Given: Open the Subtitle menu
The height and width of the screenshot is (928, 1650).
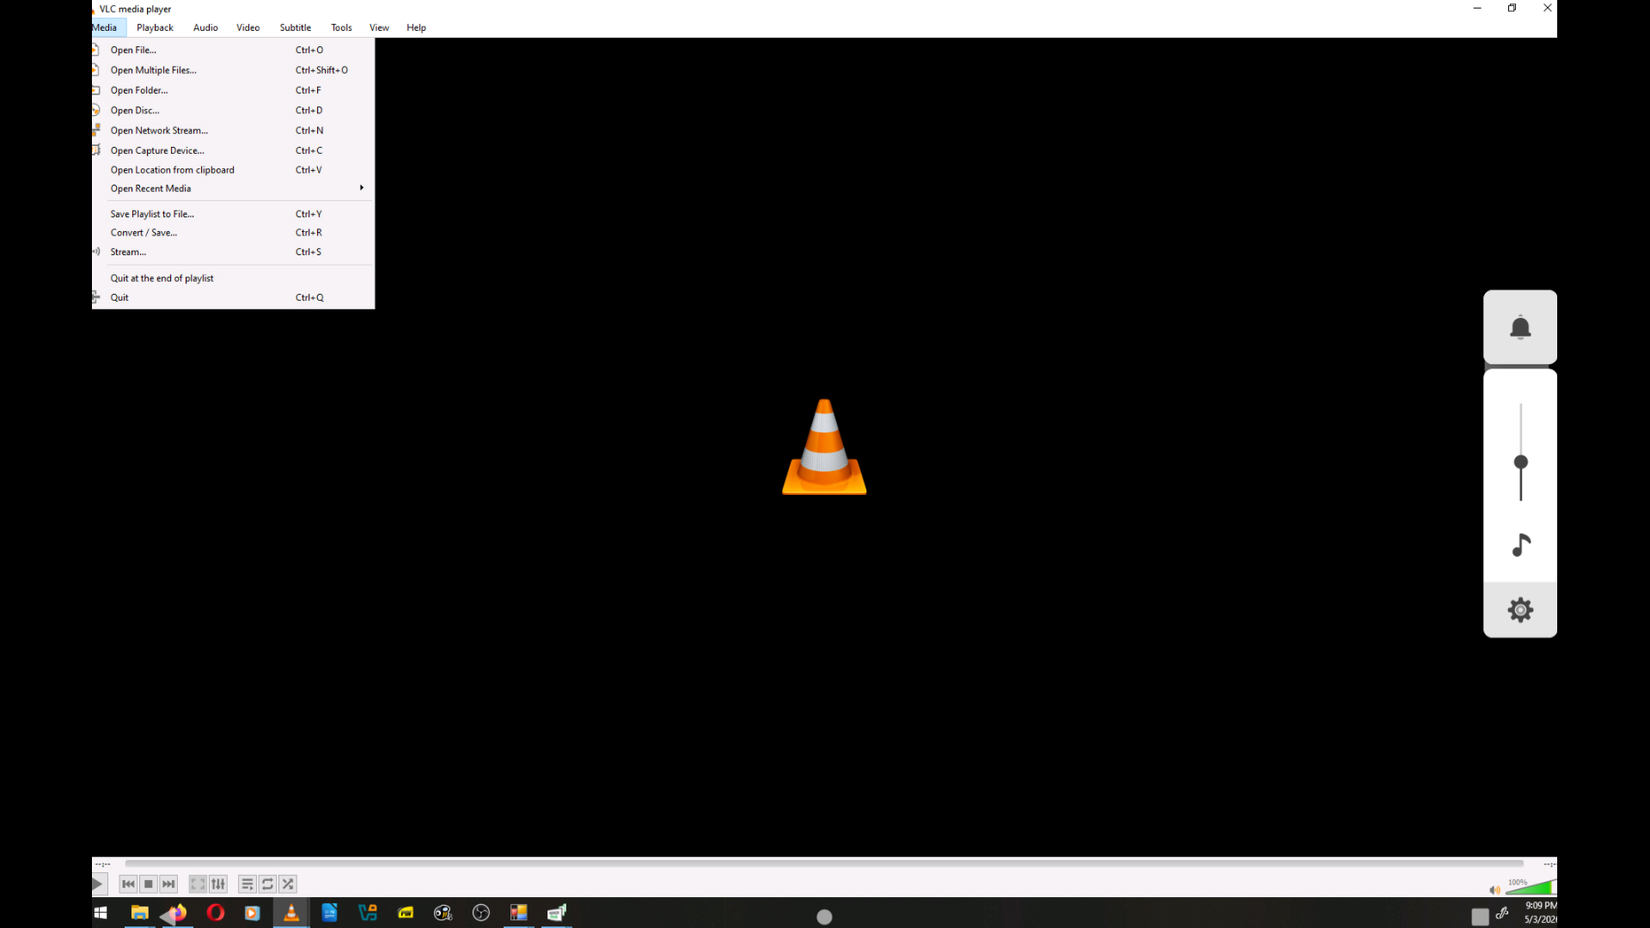Looking at the screenshot, I should [x=295, y=28].
